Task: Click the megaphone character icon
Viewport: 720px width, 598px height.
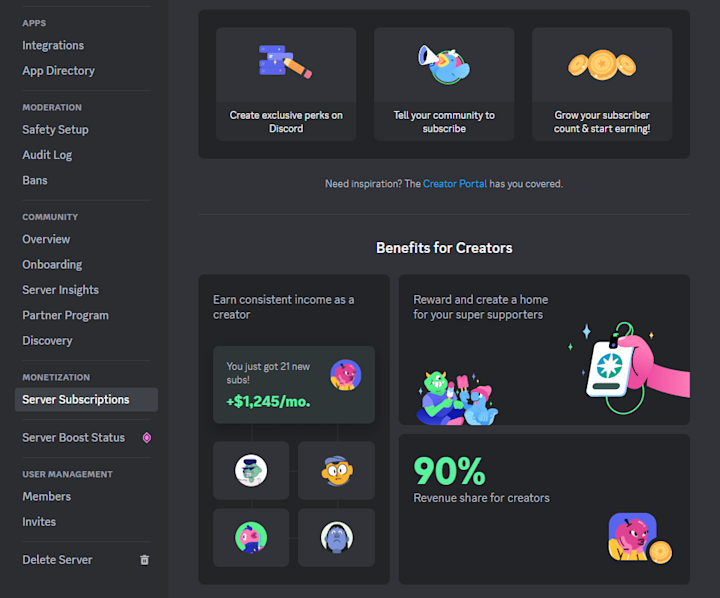Action: [x=444, y=64]
